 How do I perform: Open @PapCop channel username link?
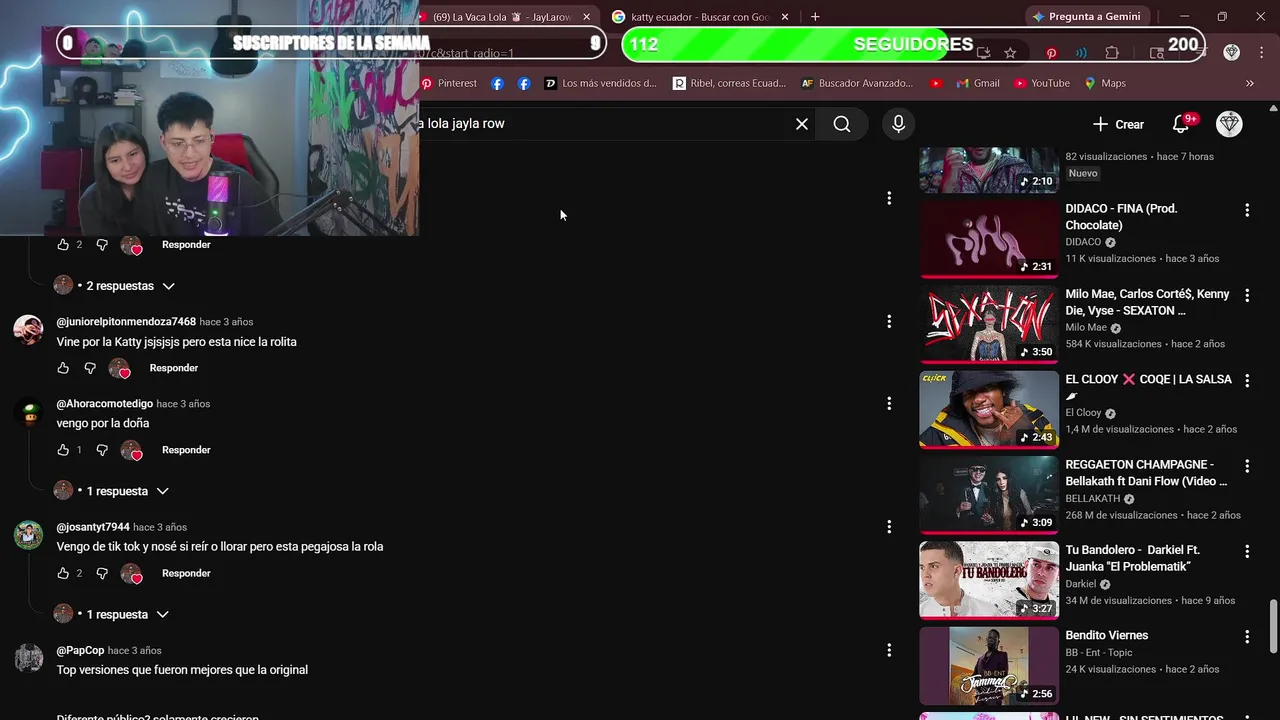(x=80, y=650)
